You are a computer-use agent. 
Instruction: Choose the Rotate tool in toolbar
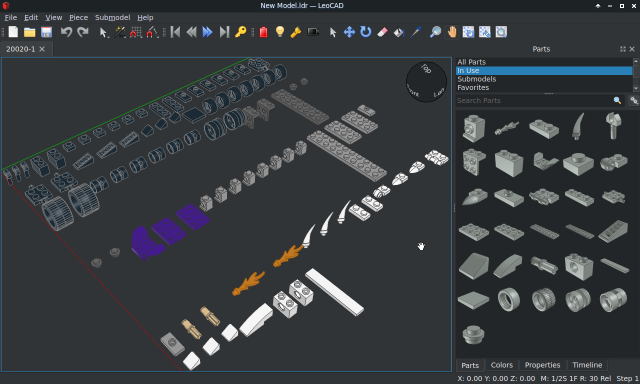click(366, 32)
